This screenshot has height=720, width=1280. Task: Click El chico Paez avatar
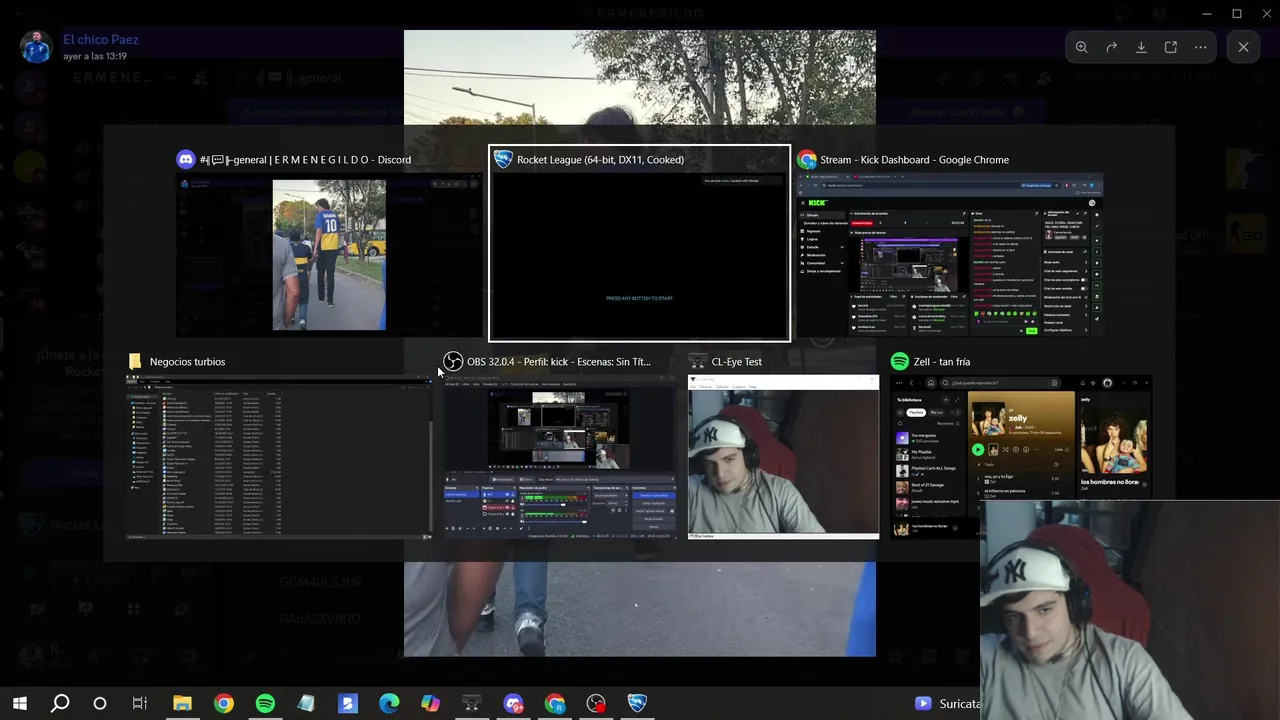click(36, 47)
